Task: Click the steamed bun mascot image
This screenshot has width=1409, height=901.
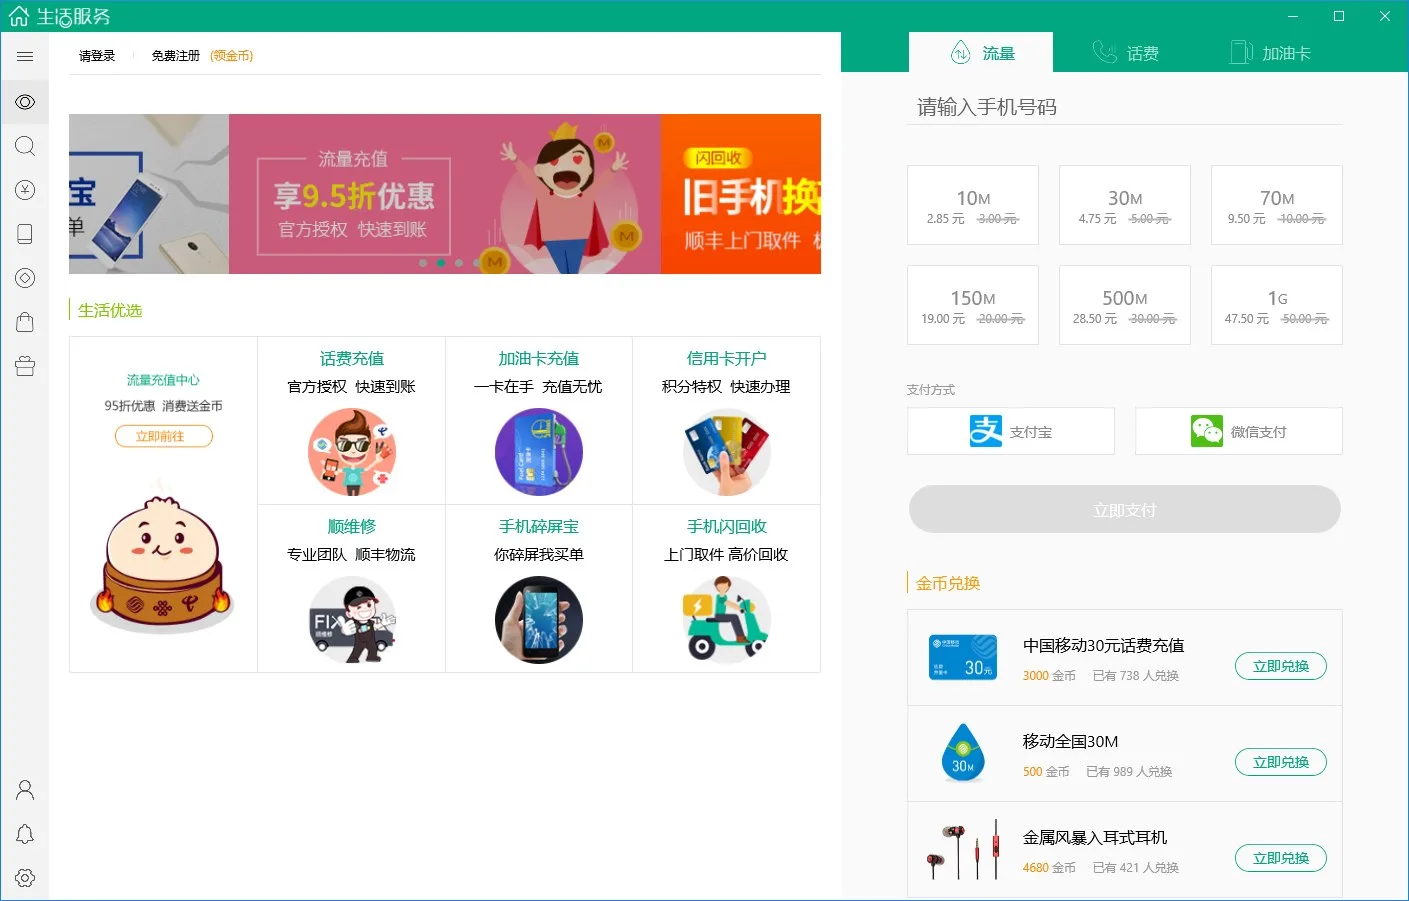Action: (x=163, y=556)
